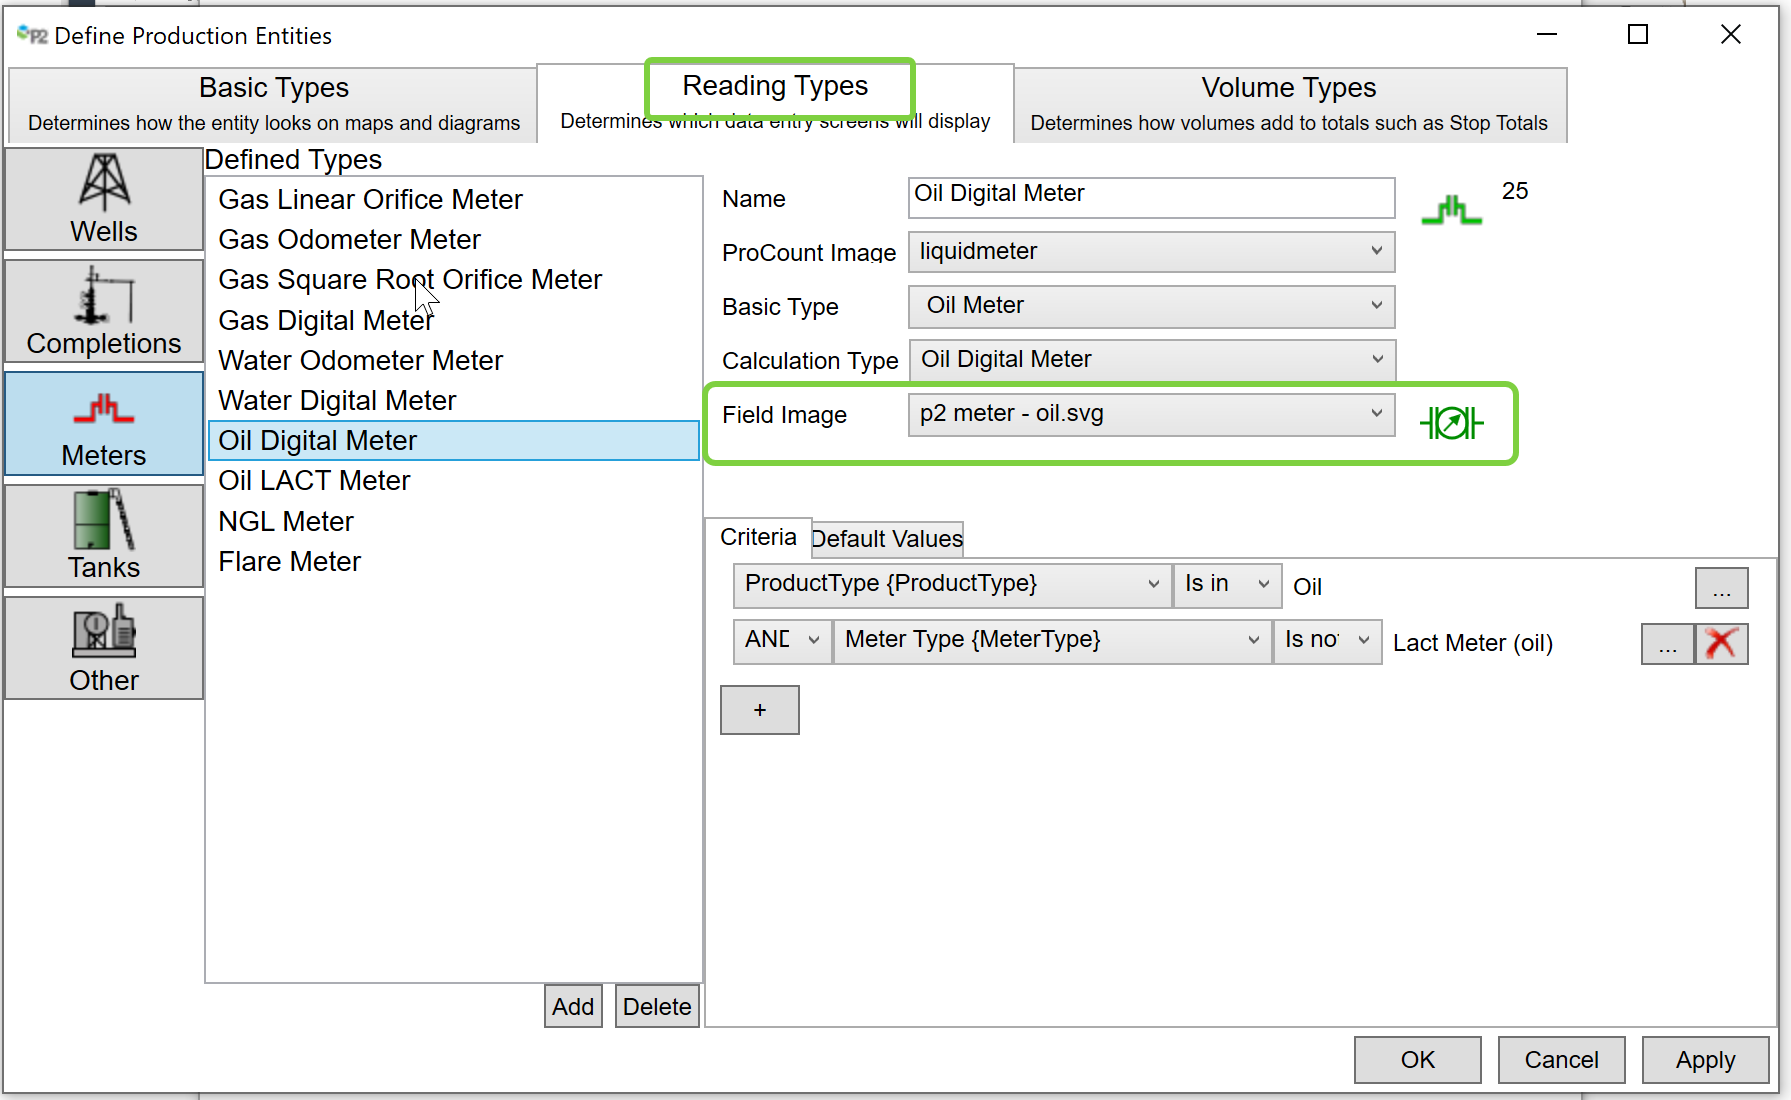Click the green field image preview icon
Viewport: 1791px width, 1100px height.
(1451, 423)
